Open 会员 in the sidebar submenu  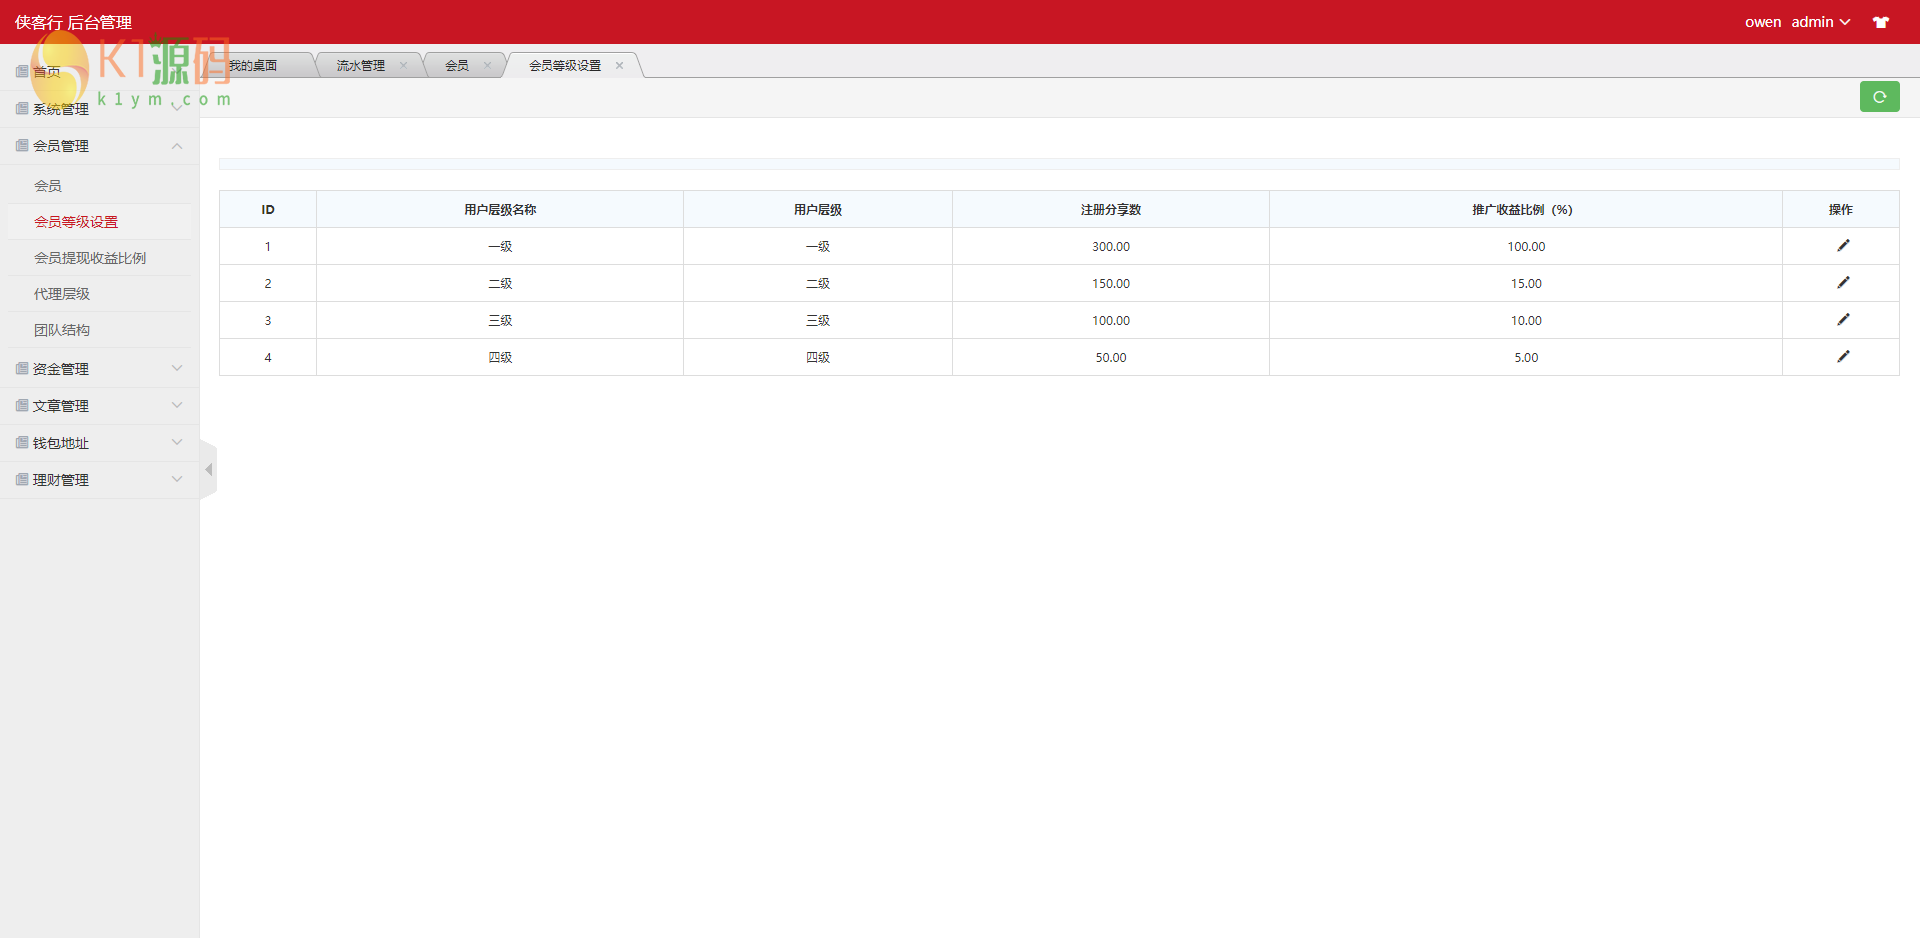(x=48, y=186)
